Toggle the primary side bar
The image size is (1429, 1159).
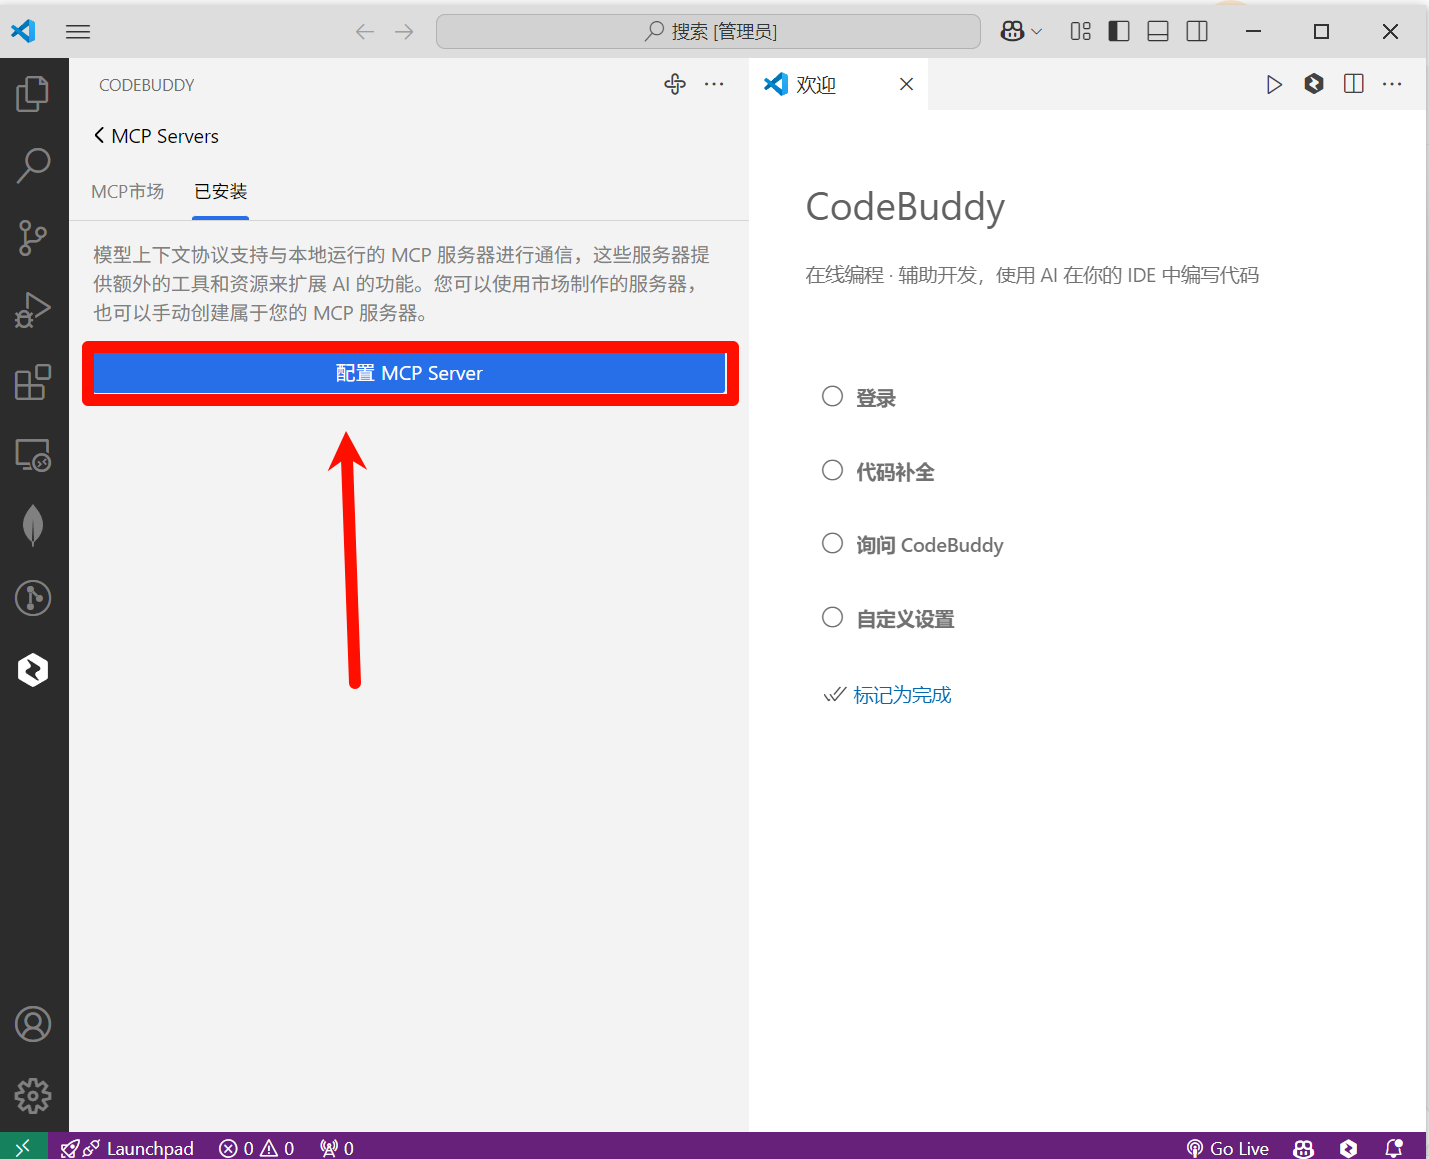1119,32
